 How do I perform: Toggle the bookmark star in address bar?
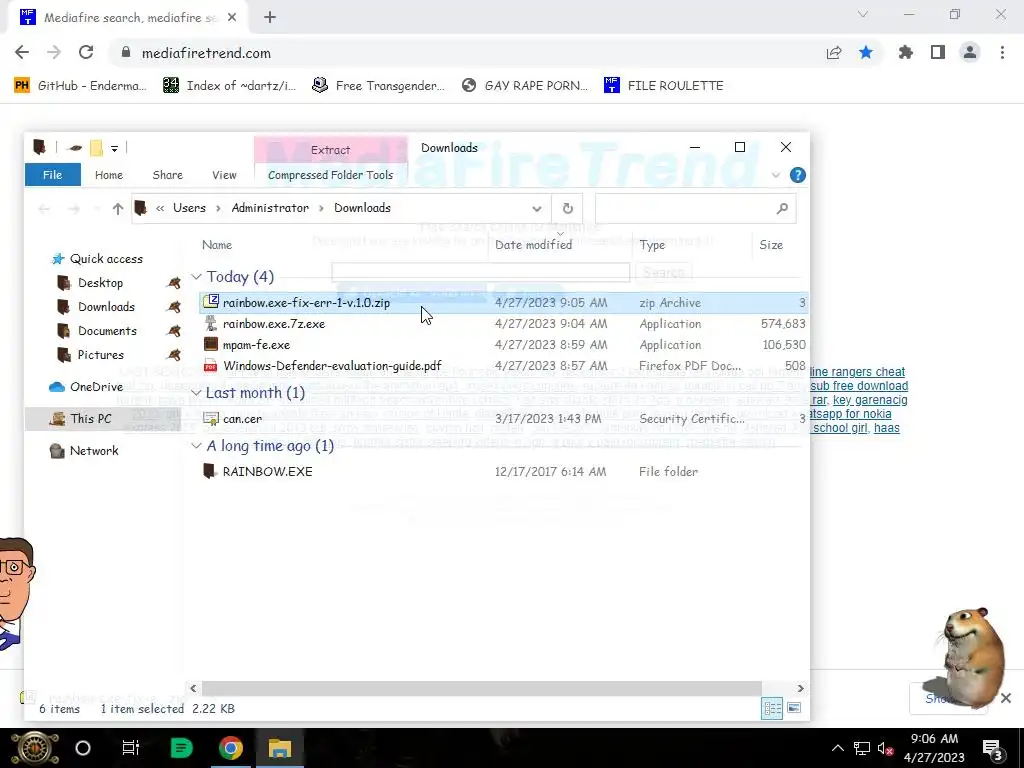point(866,53)
